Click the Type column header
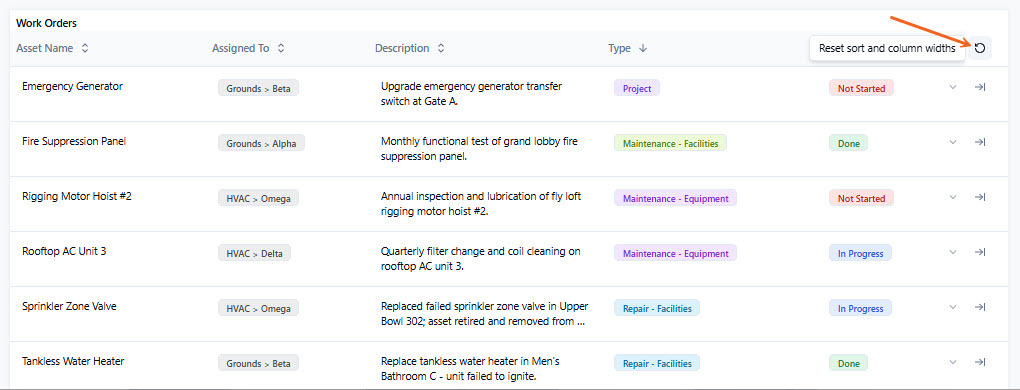1020x390 pixels. [x=619, y=48]
